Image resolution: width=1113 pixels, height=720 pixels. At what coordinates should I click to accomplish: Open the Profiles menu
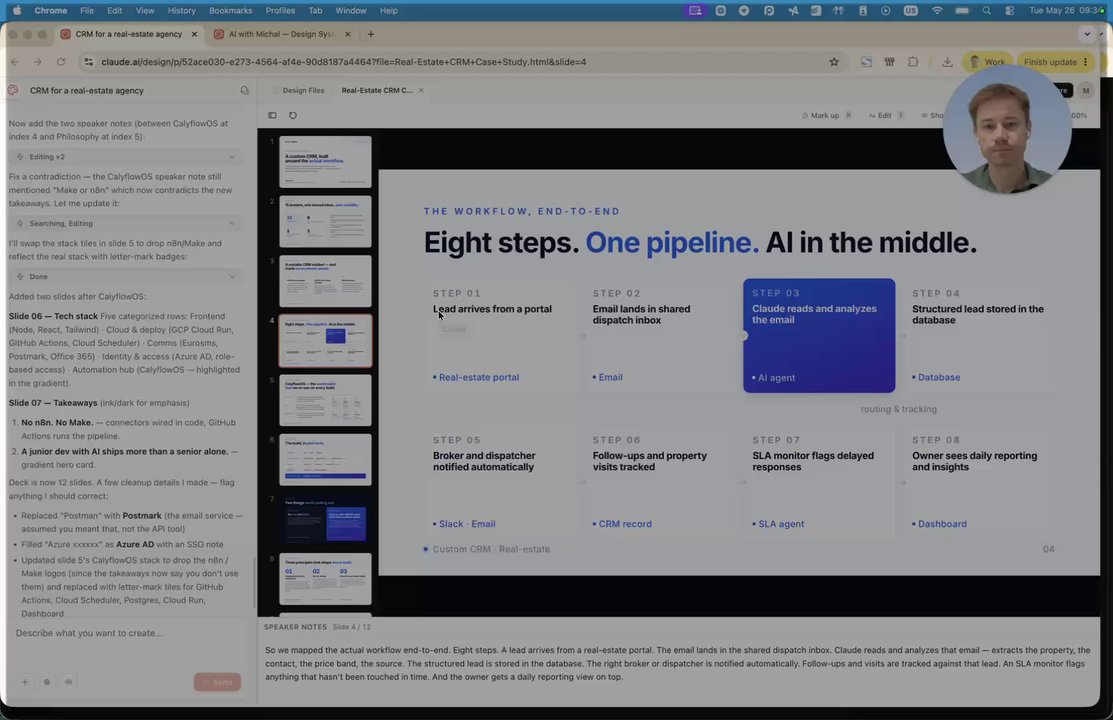280,11
